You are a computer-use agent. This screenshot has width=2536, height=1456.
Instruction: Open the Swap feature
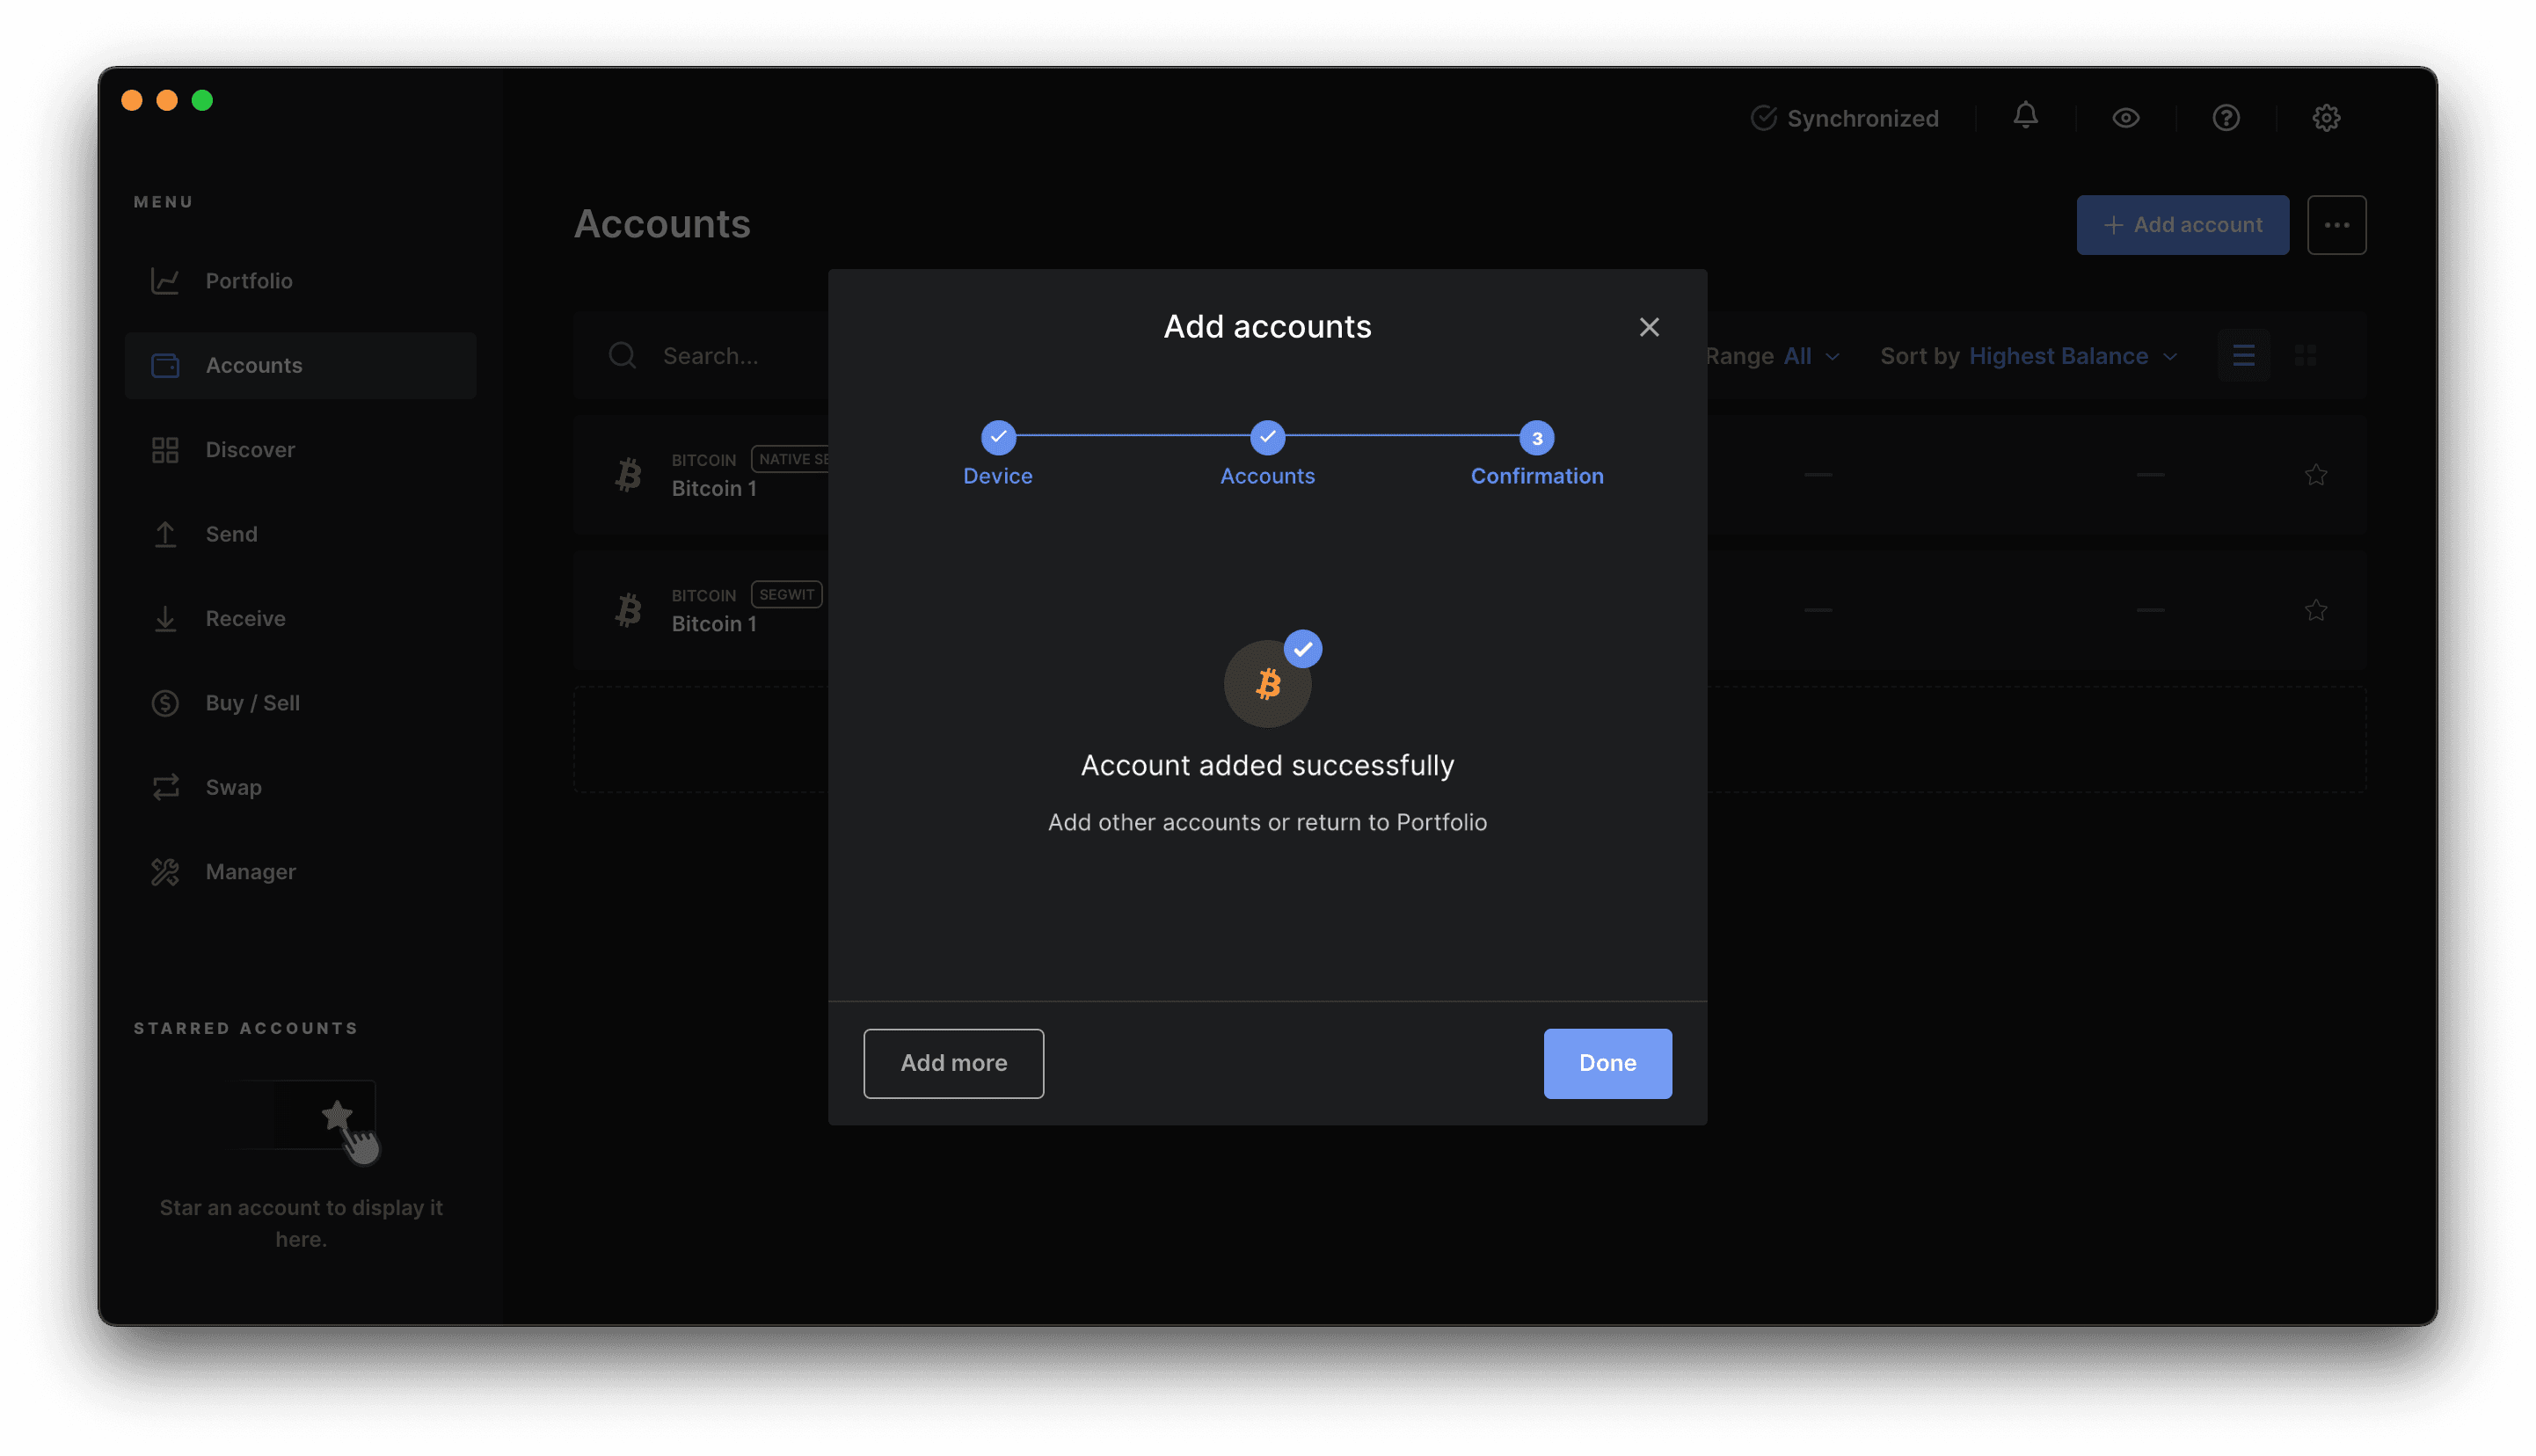click(x=233, y=786)
